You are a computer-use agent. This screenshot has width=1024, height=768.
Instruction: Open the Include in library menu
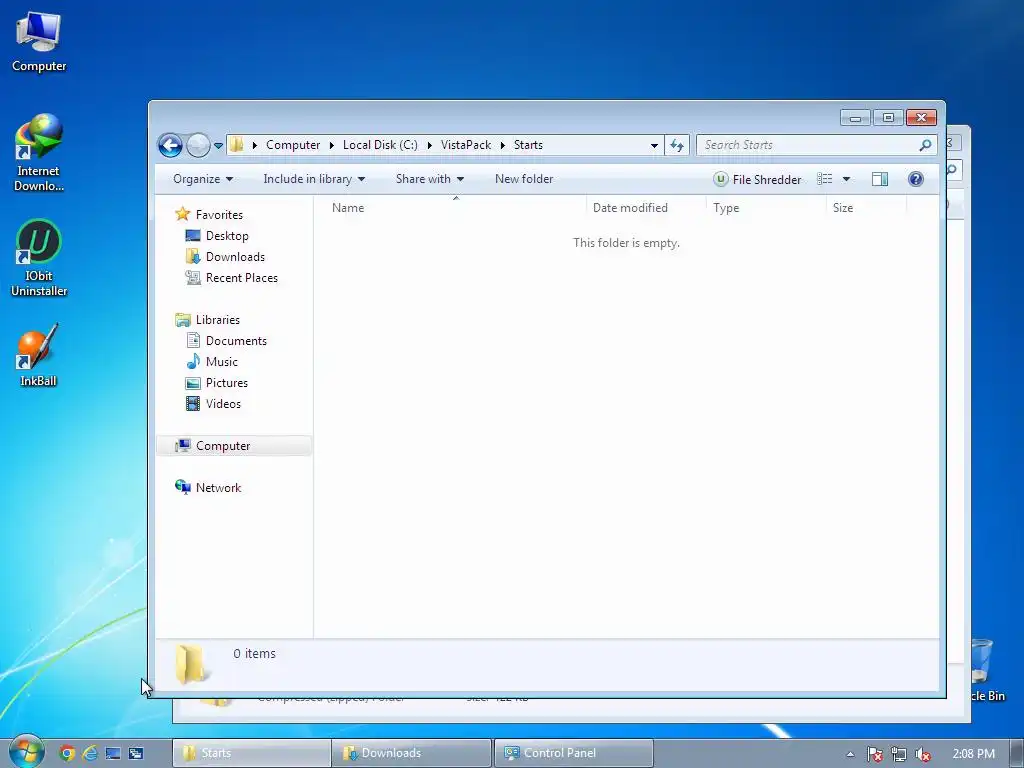point(314,179)
